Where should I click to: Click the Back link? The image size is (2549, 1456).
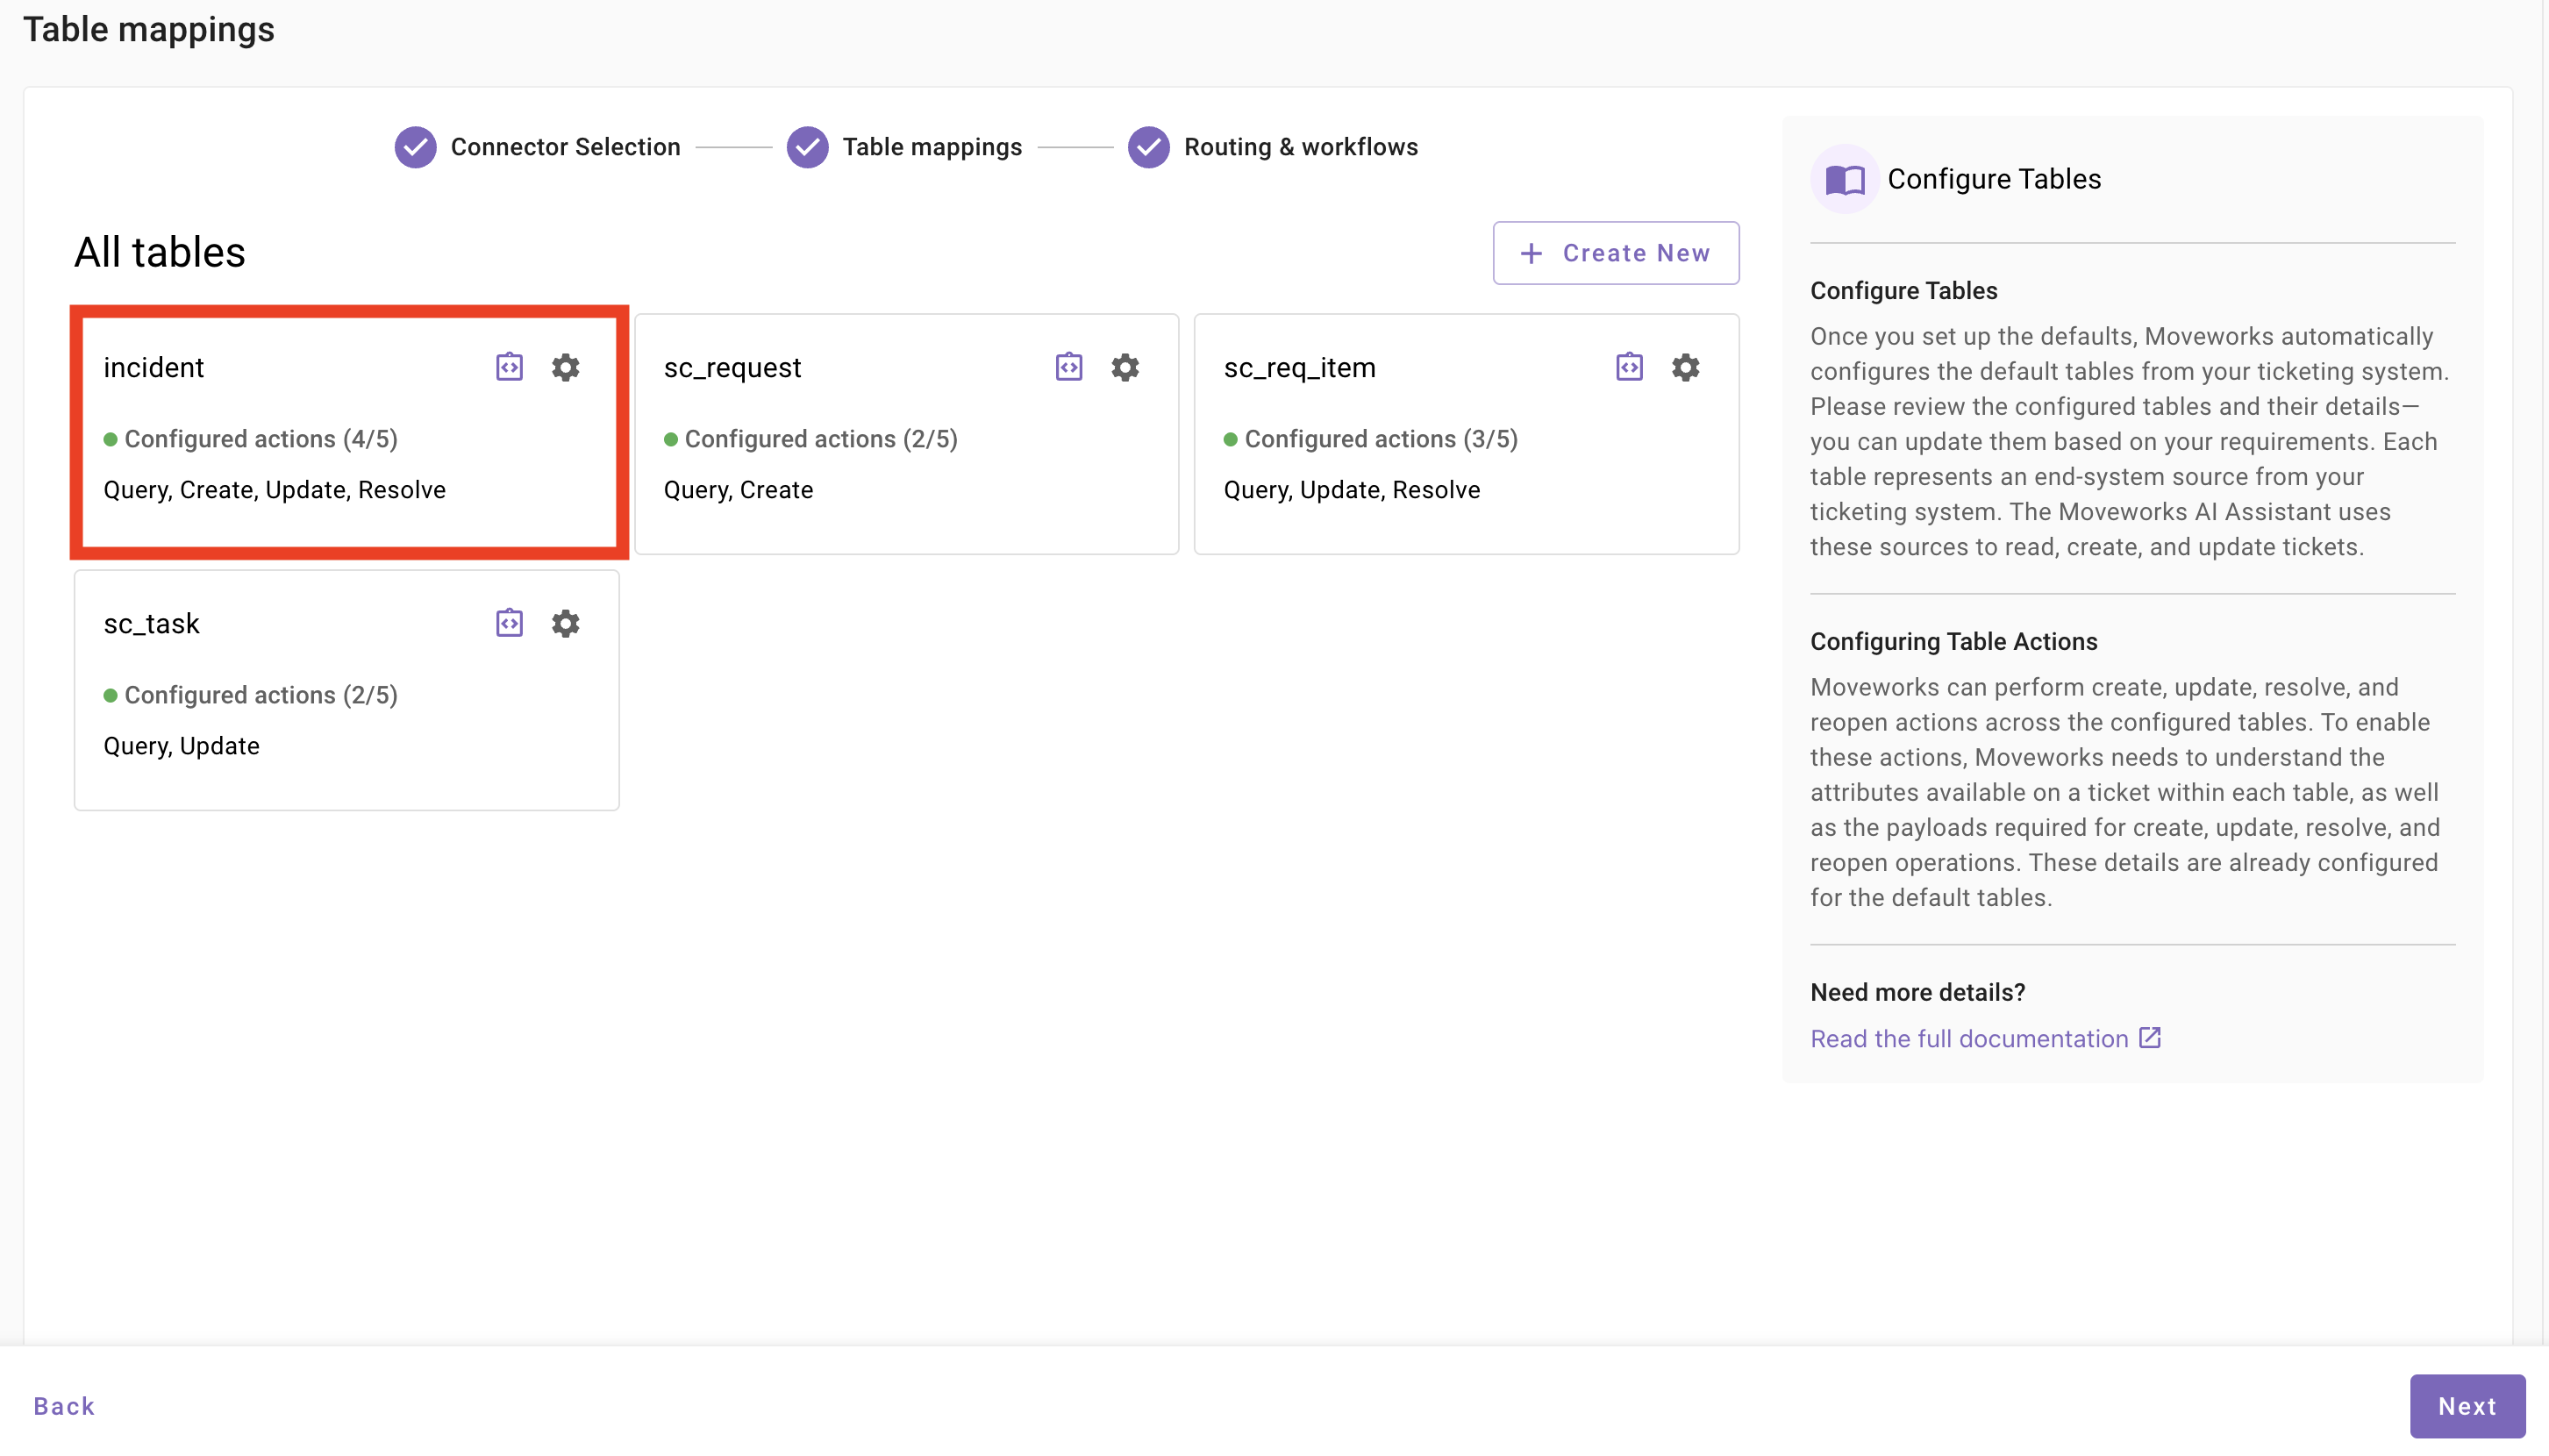64,1405
